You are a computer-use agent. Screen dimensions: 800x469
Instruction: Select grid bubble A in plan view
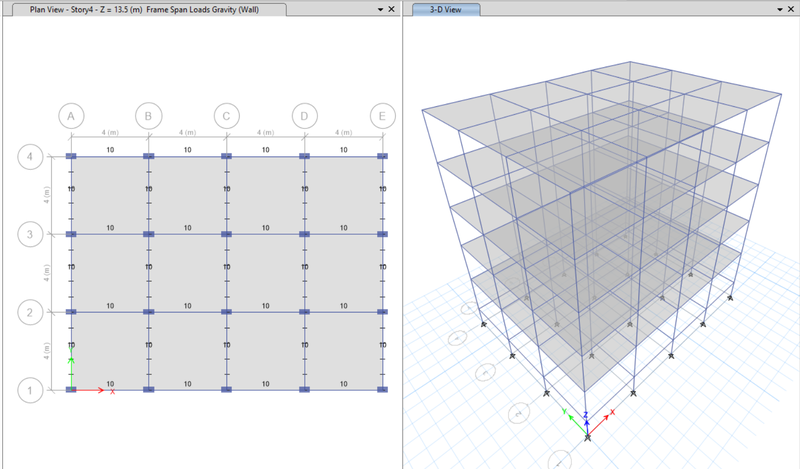[71, 116]
